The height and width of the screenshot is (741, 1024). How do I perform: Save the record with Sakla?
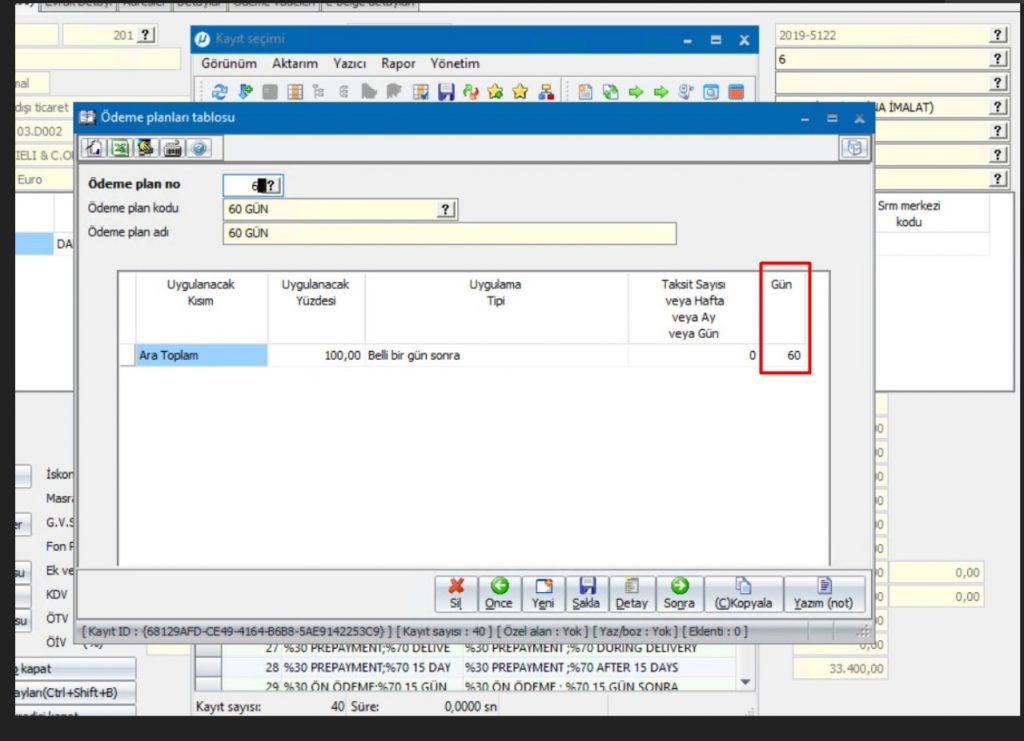[587, 594]
